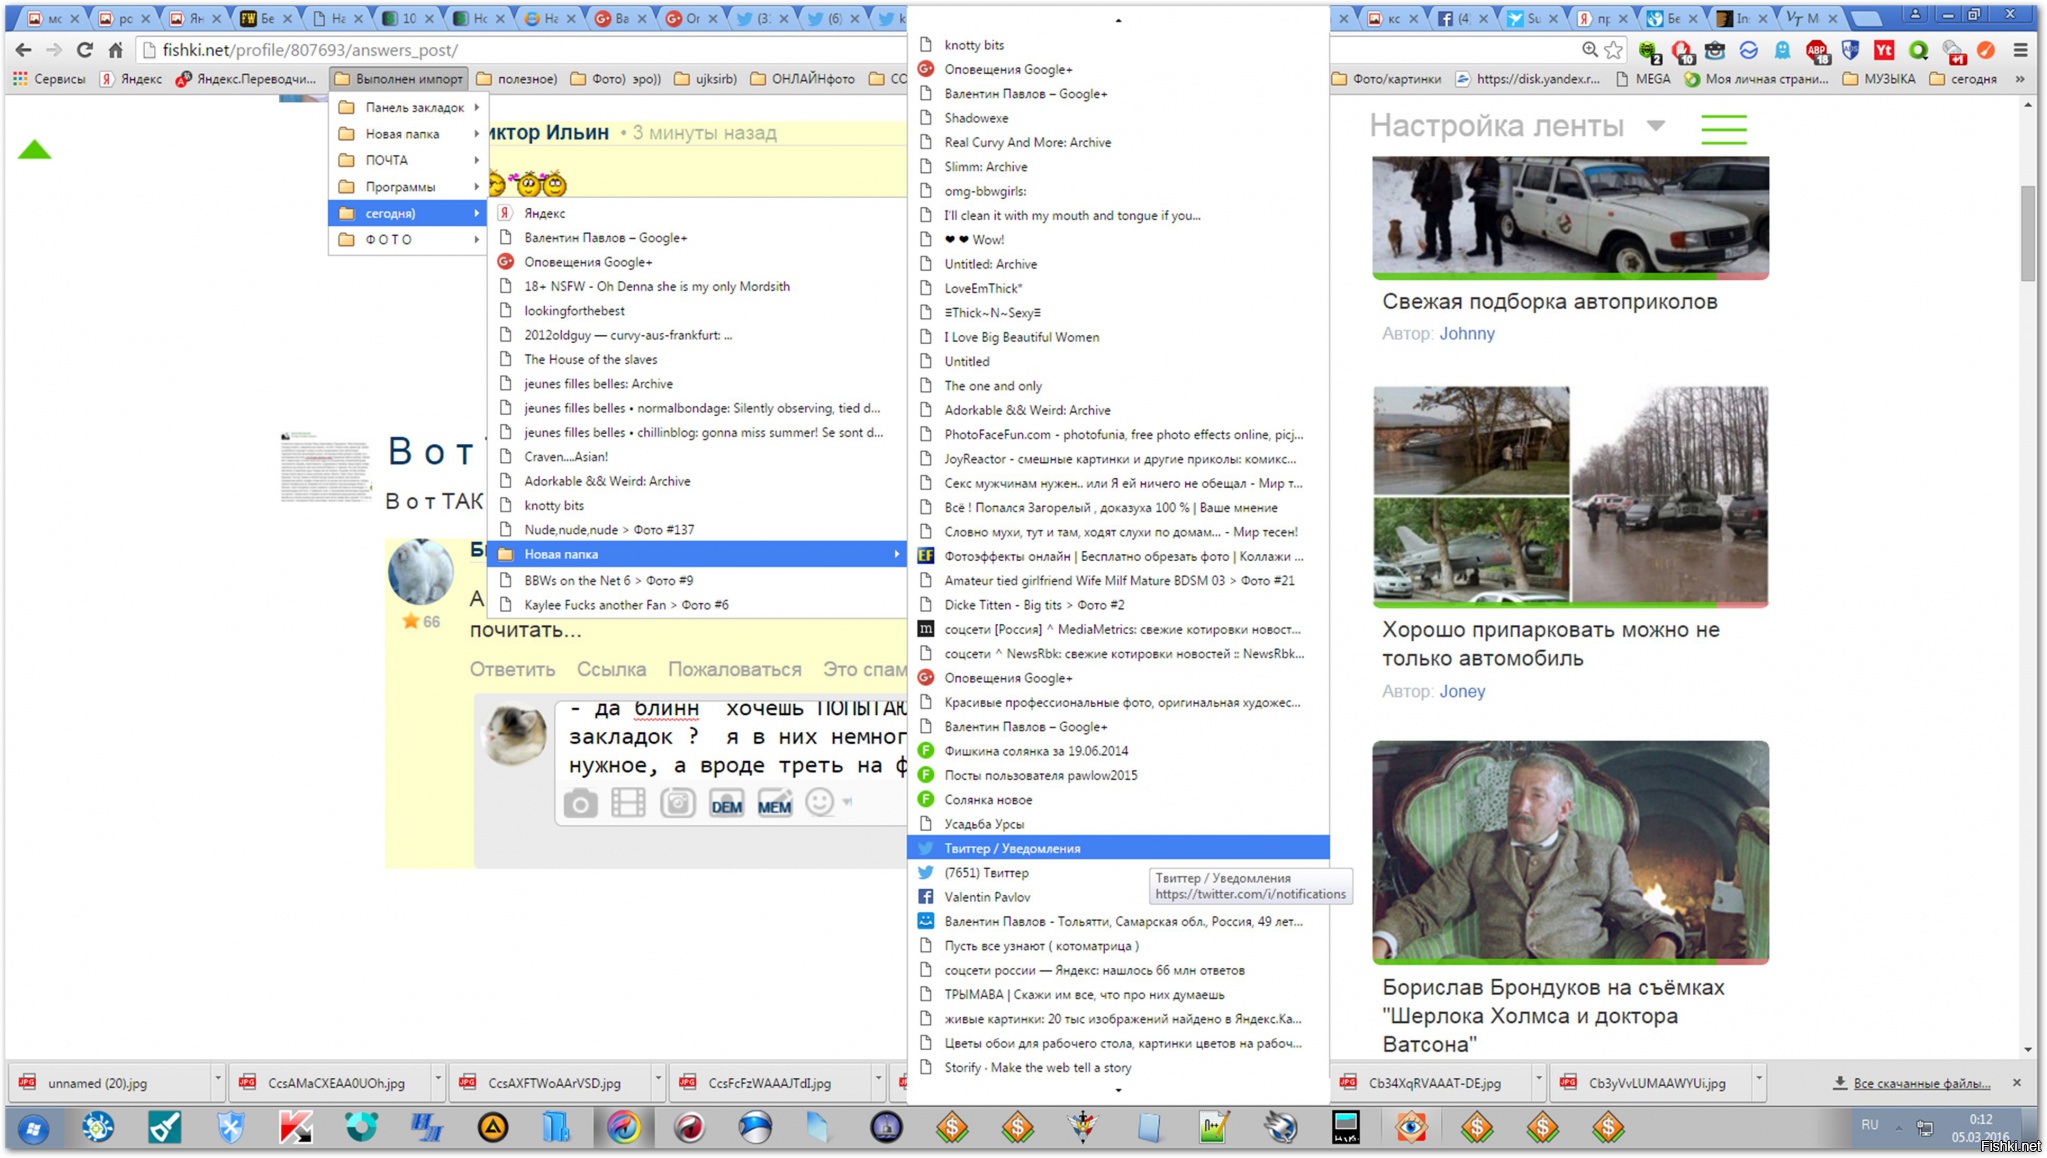Select the ПОЧТА bookmark folder

(x=387, y=160)
